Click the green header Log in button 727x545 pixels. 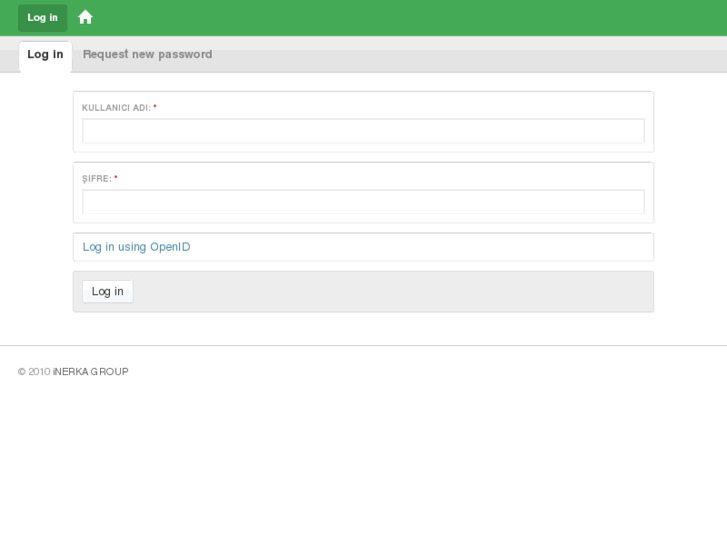click(43, 18)
